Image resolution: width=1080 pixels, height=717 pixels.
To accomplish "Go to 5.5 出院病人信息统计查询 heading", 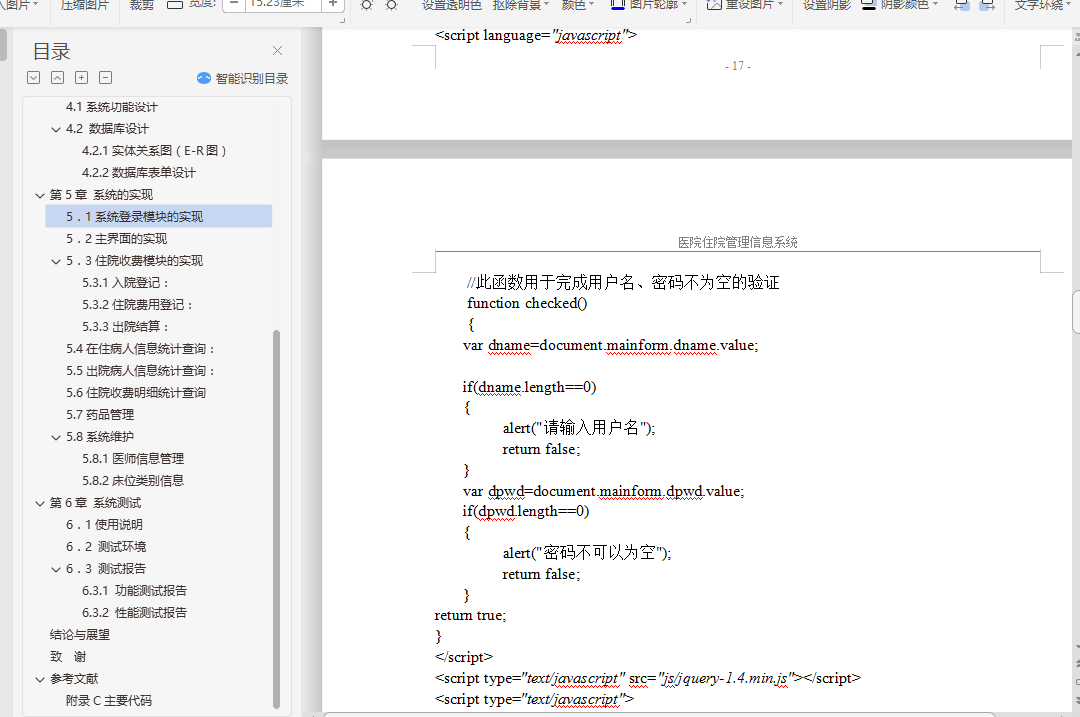I will pyautogui.click(x=141, y=371).
